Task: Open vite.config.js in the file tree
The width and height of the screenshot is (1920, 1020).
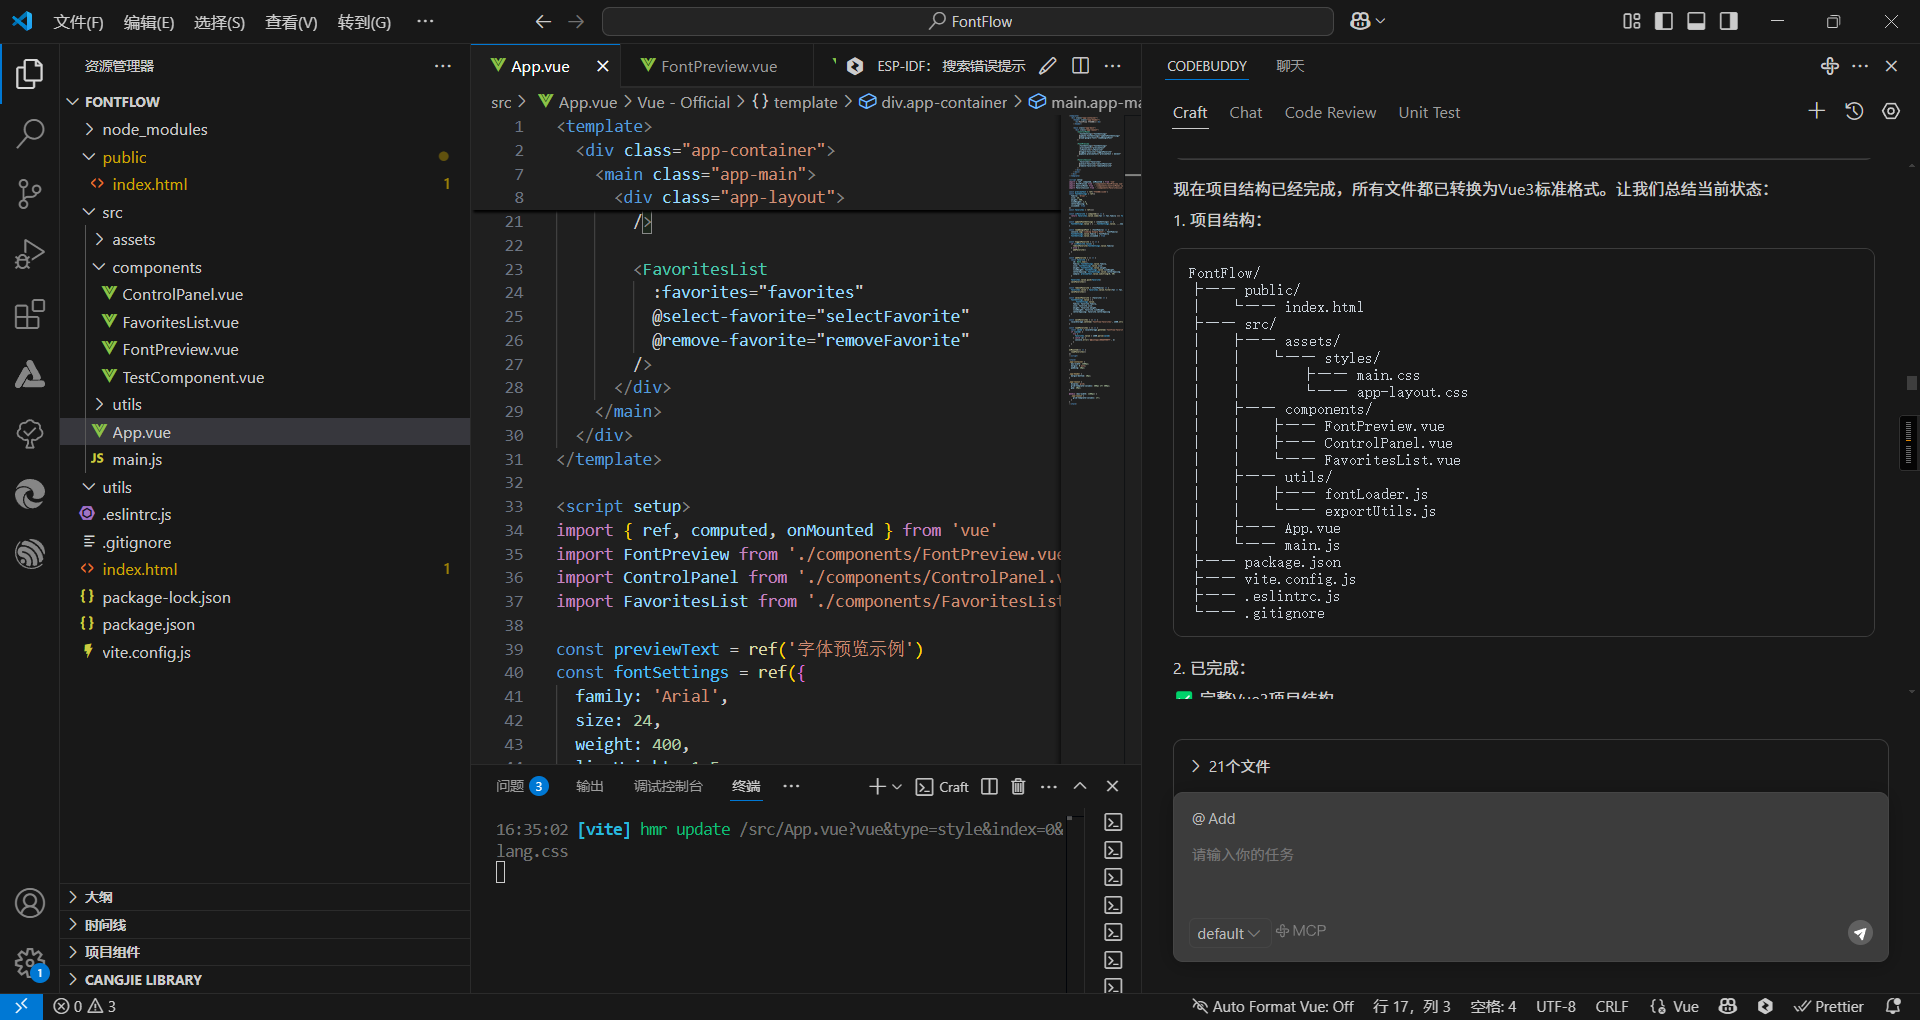Action: click(x=265, y=652)
